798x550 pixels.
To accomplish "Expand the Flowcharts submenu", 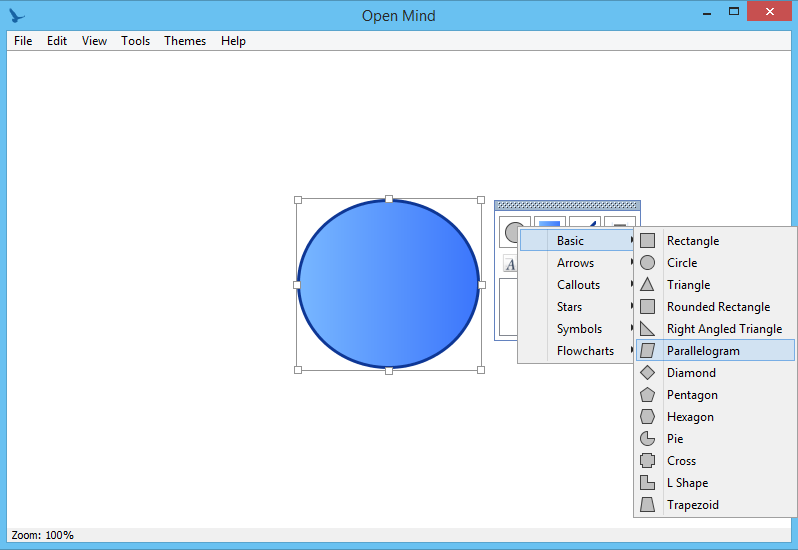I will point(577,351).
